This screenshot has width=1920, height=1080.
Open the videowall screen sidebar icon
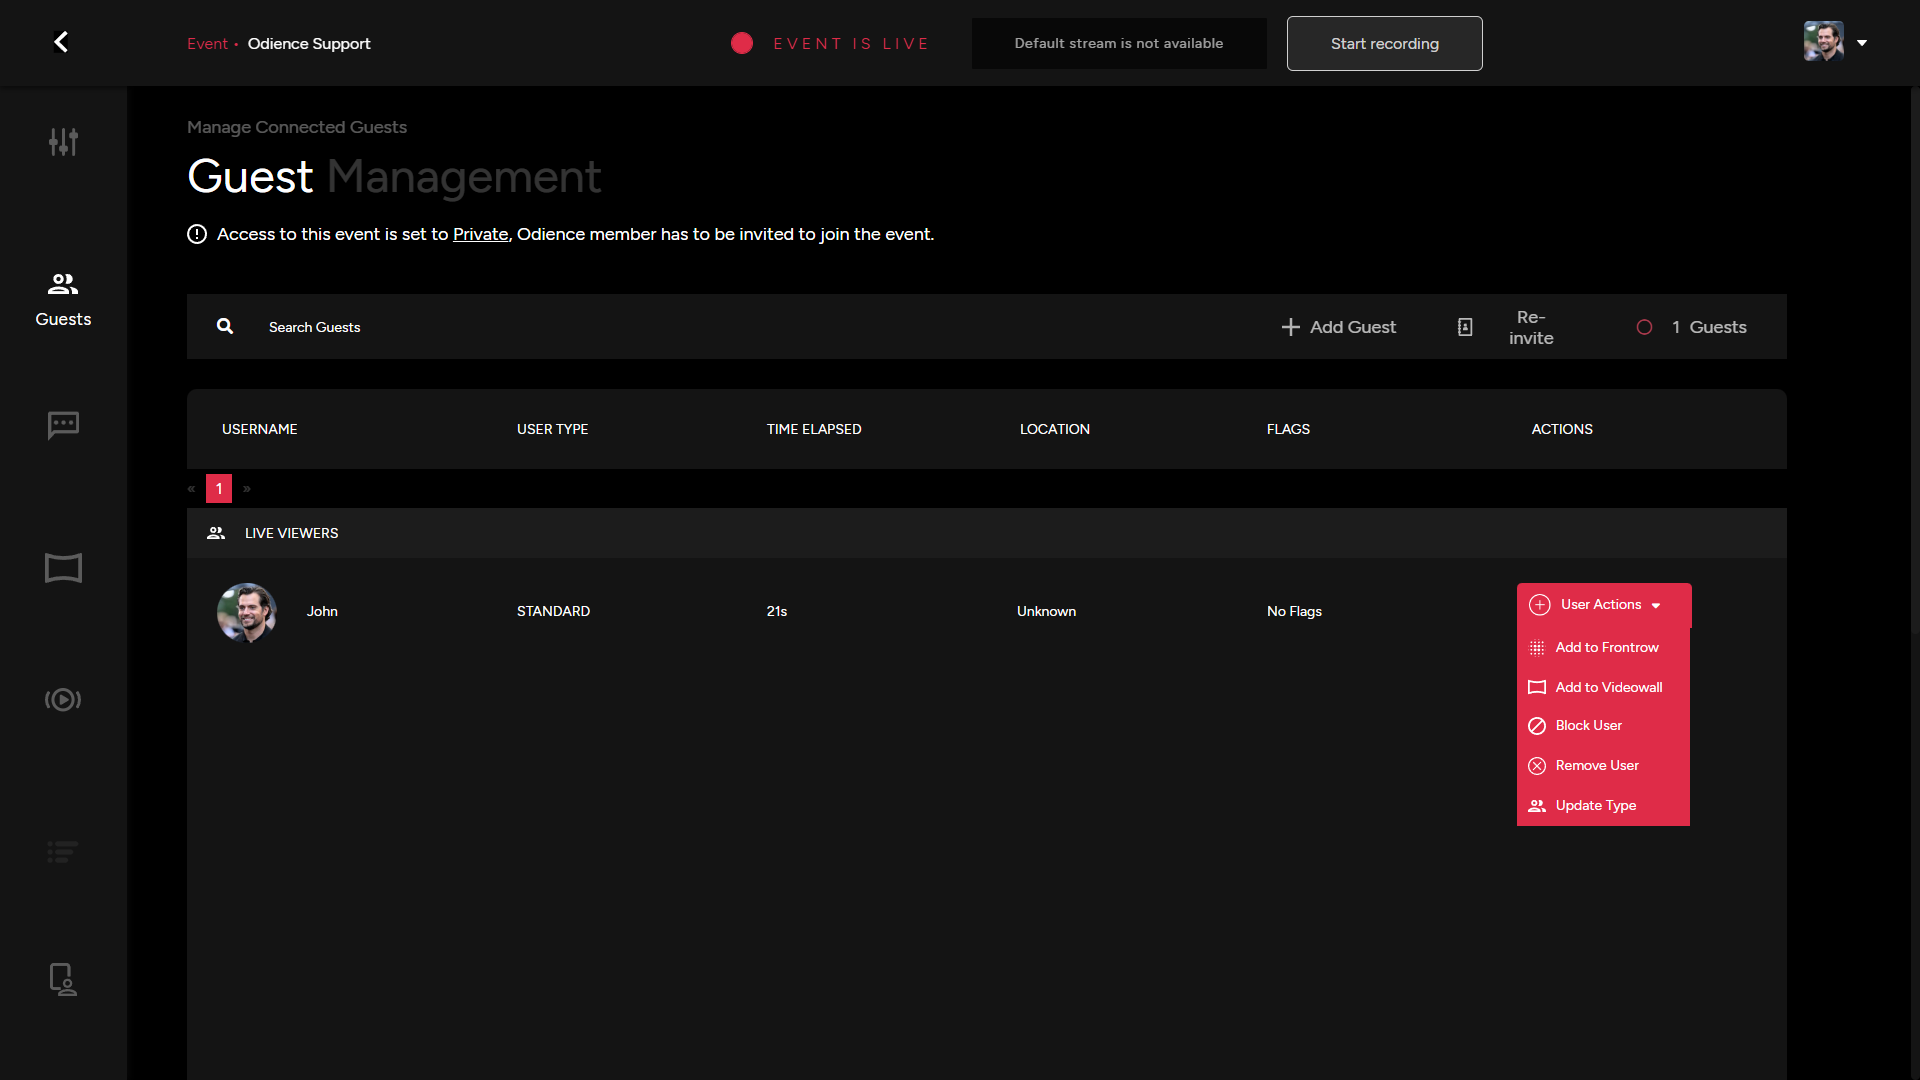(x=63, y=568)
